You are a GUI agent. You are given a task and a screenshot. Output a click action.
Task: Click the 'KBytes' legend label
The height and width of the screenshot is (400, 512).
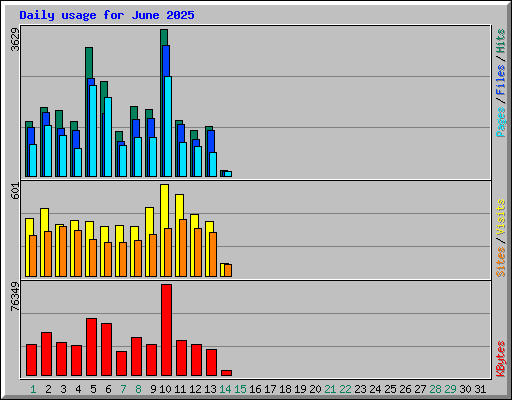click(x=500, y=359)
